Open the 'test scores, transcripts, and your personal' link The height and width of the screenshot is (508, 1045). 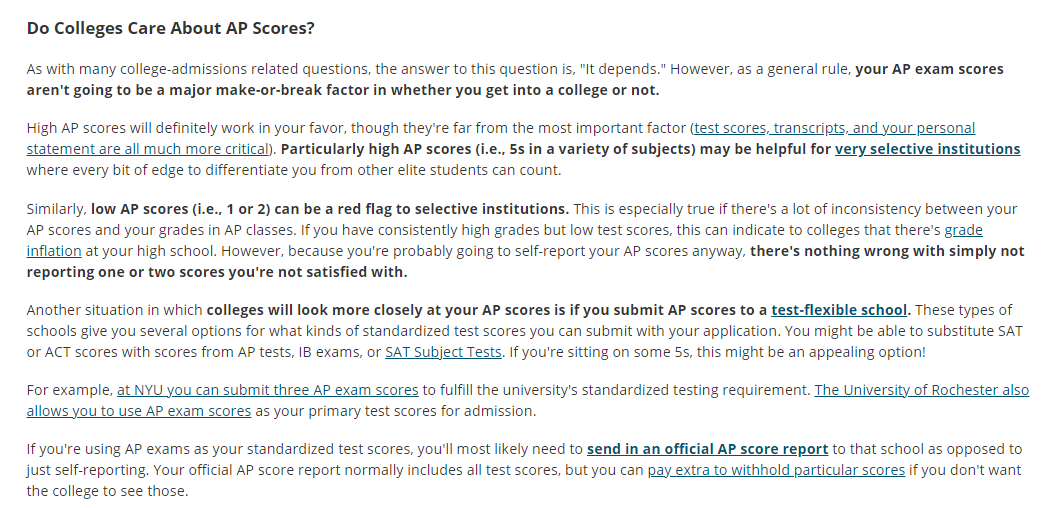pyautogui.click(x=834, y=128)
